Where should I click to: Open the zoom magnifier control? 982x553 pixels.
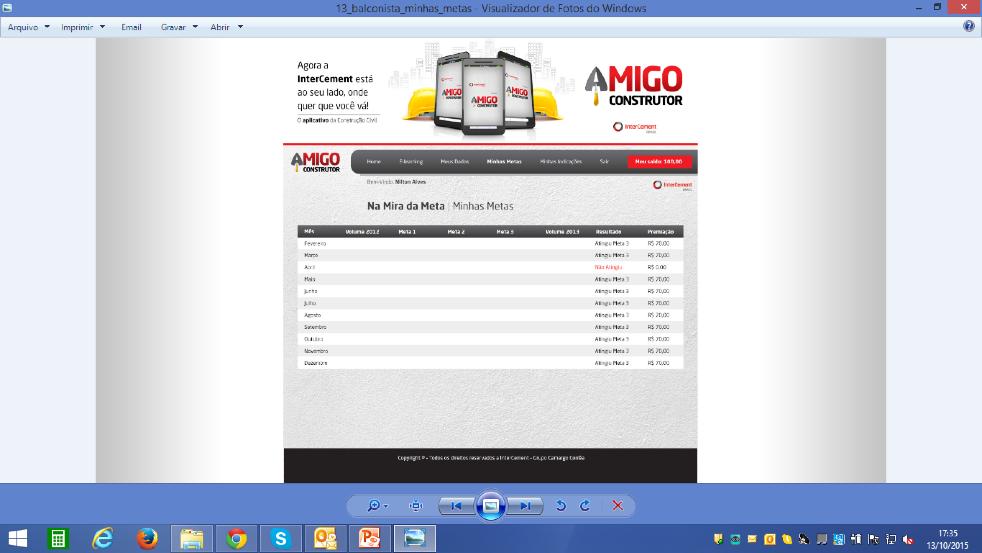(x=373, y=505)
